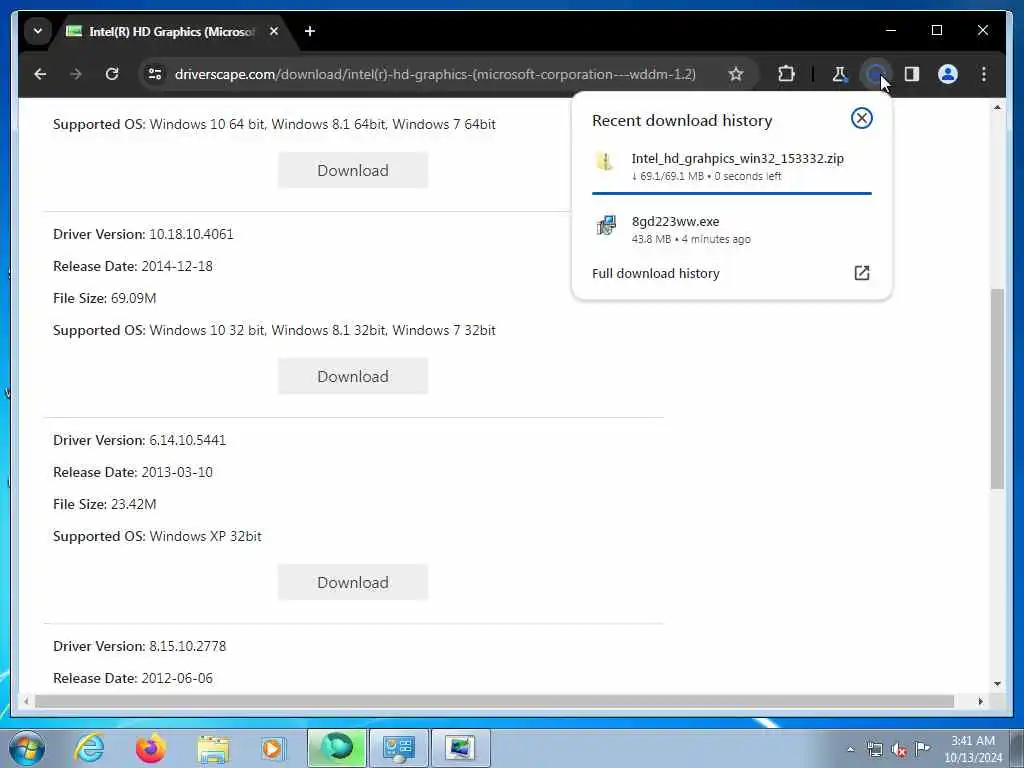Screen dimensions: 1024x768
Task: Click the downloads toolbar icon
Action: pos(875,74)
